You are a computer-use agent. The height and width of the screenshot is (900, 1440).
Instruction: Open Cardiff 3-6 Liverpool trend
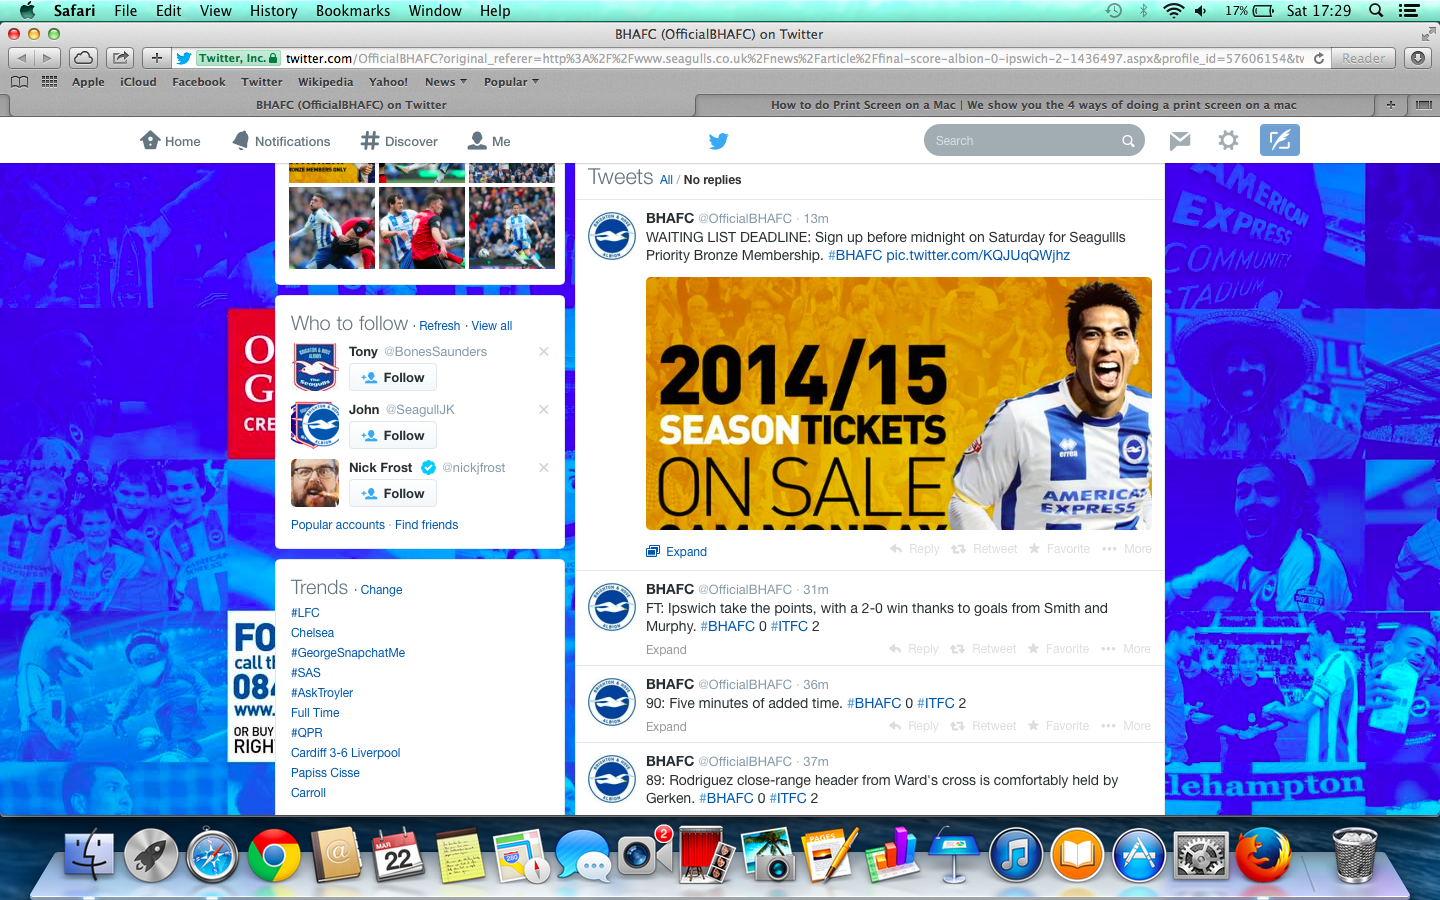[345, 753]
